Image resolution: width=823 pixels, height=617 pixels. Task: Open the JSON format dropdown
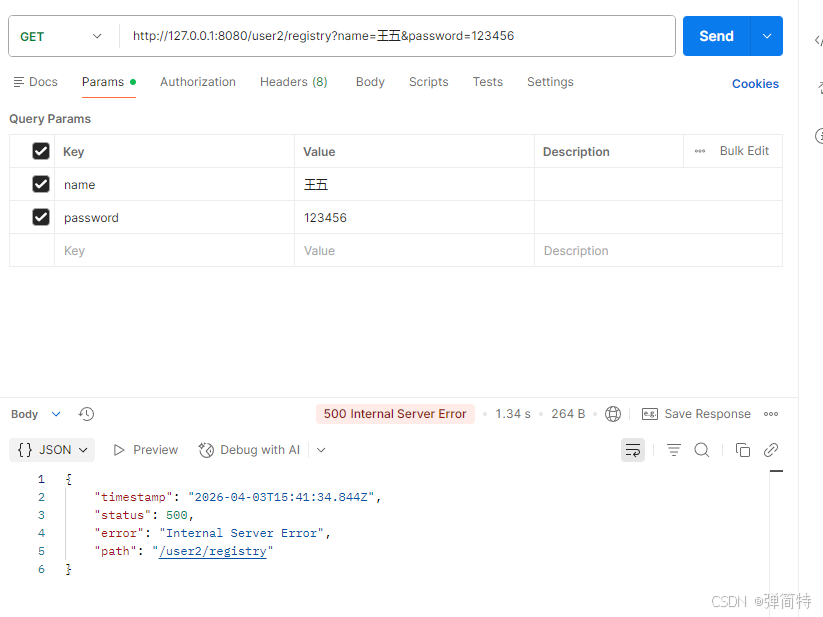[52, 450]
